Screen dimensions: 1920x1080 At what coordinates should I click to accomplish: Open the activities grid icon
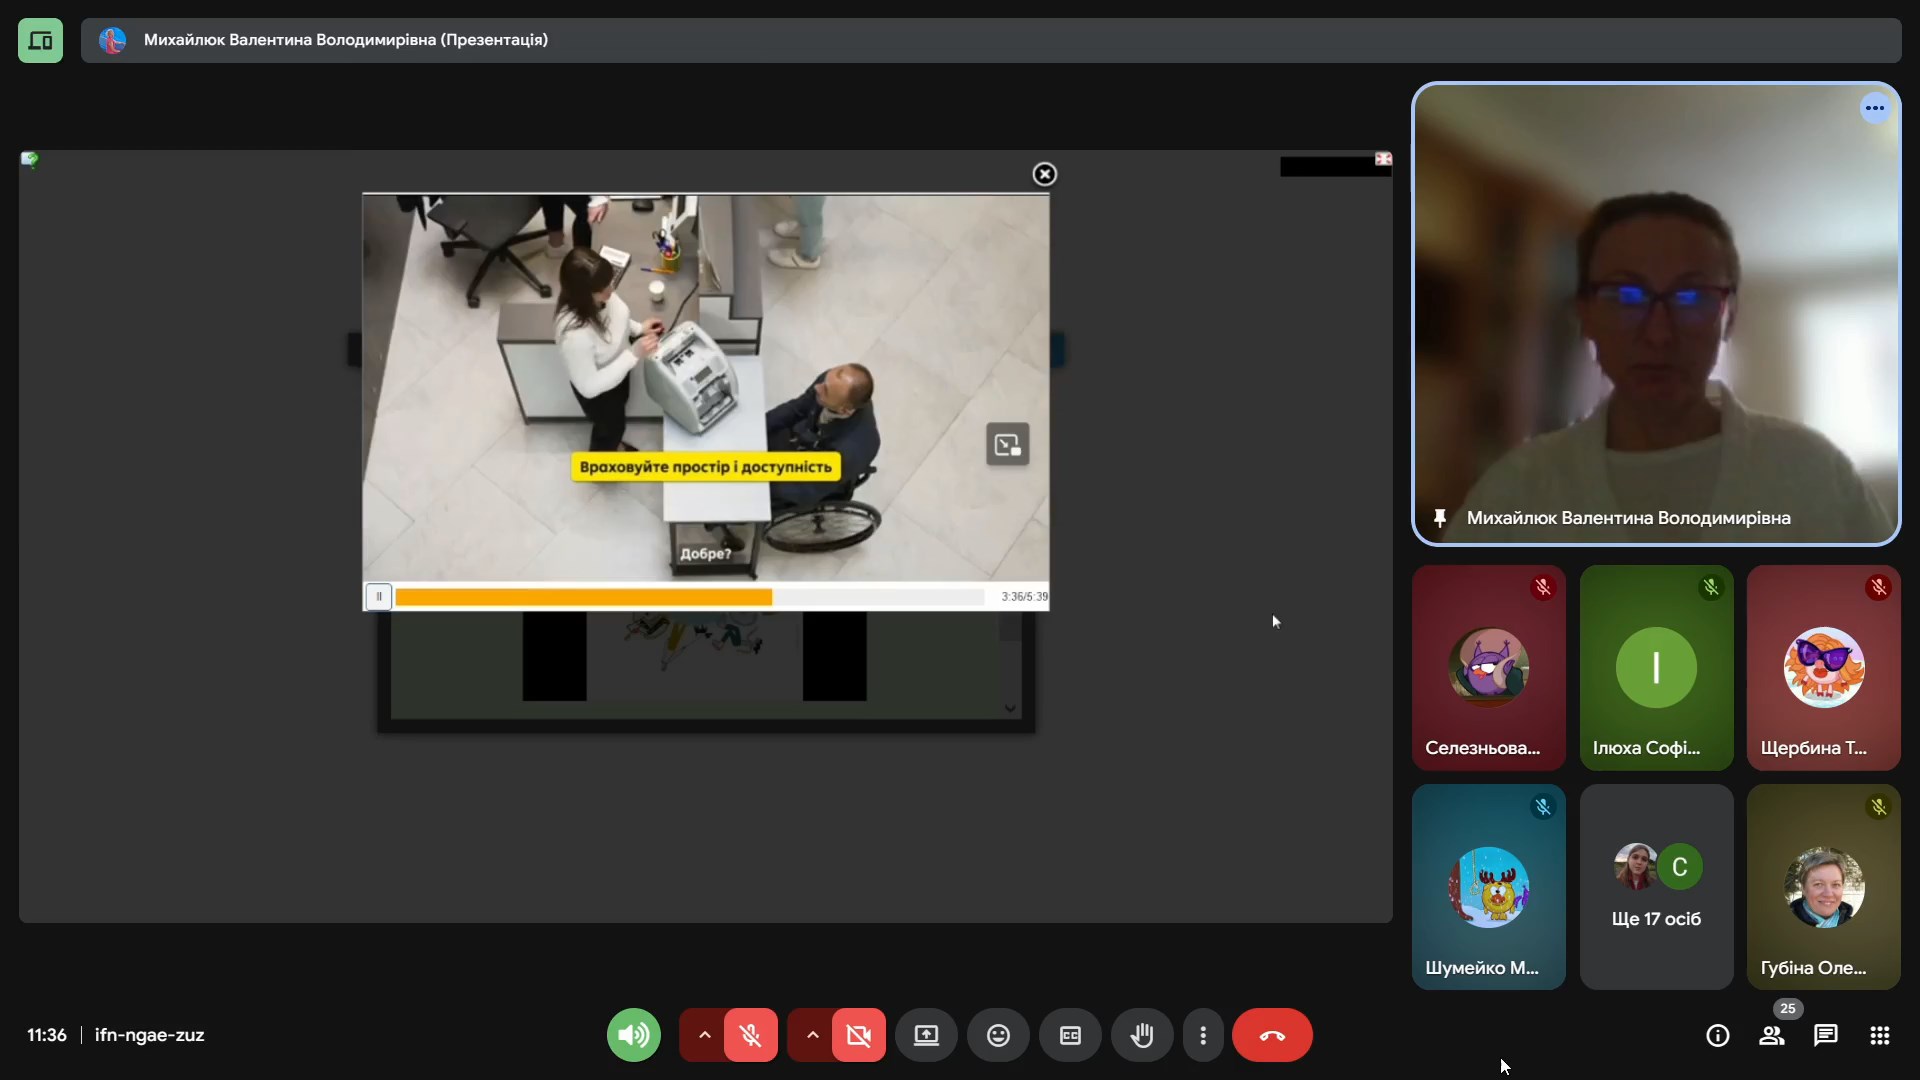(x=1879, y=1036)
